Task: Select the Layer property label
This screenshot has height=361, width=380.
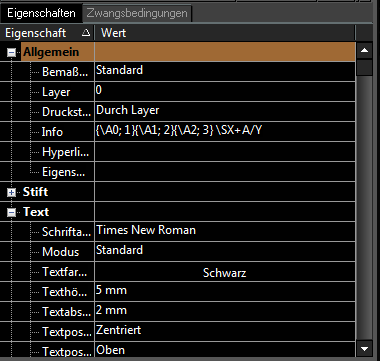Action: pos(56,92)
